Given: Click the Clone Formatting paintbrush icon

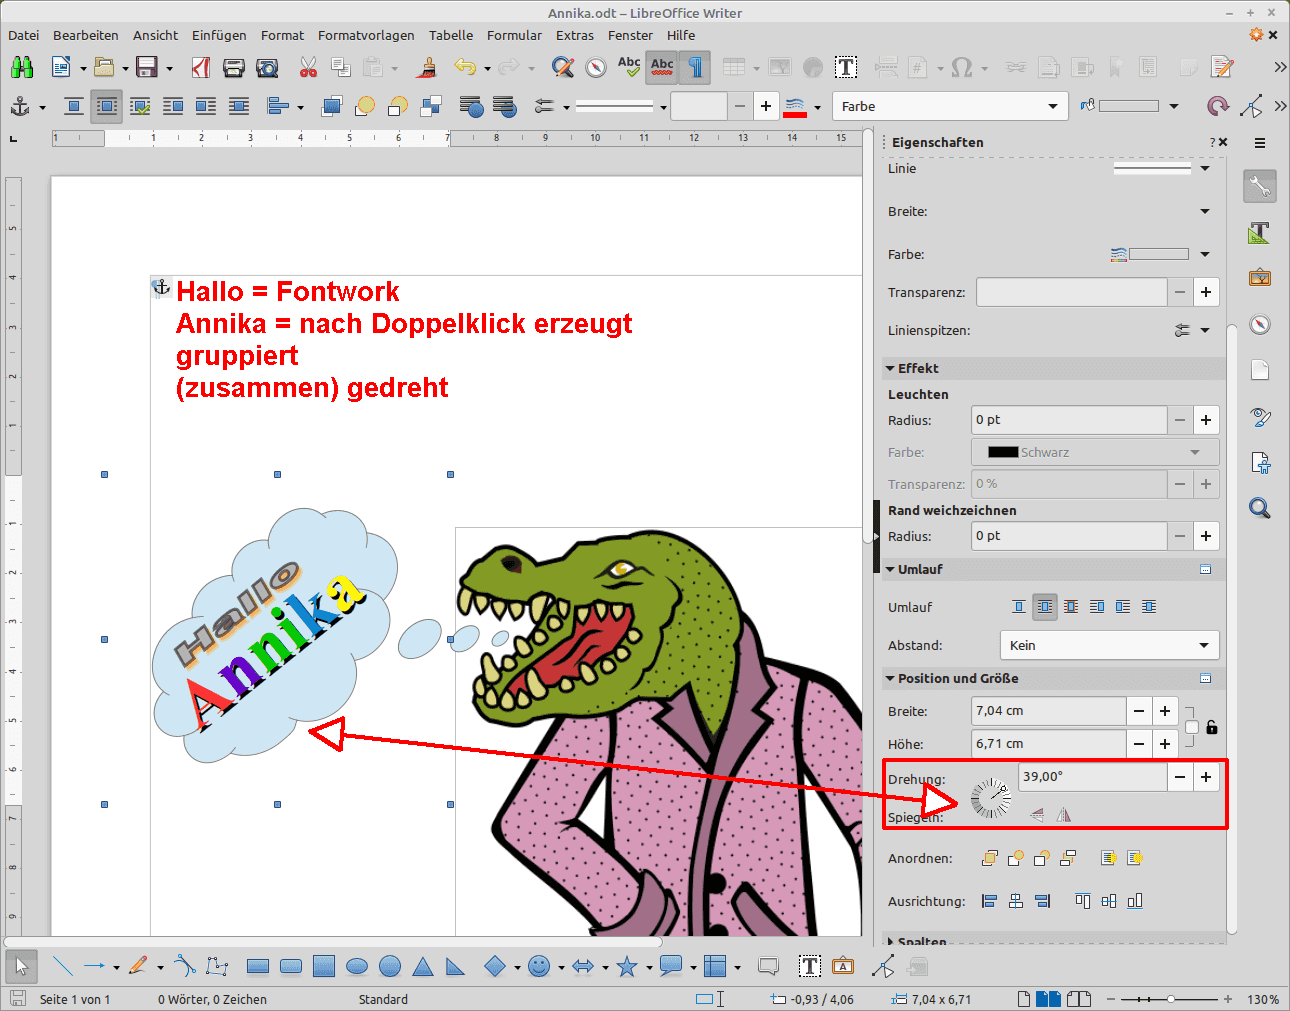Looking at the screenshot, I should [x=428, y=67].
